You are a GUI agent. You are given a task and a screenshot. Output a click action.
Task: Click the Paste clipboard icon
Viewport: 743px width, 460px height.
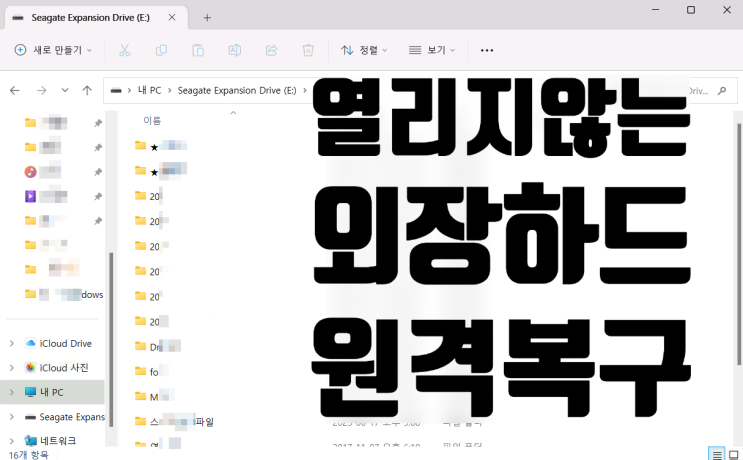tap(198, 50)
